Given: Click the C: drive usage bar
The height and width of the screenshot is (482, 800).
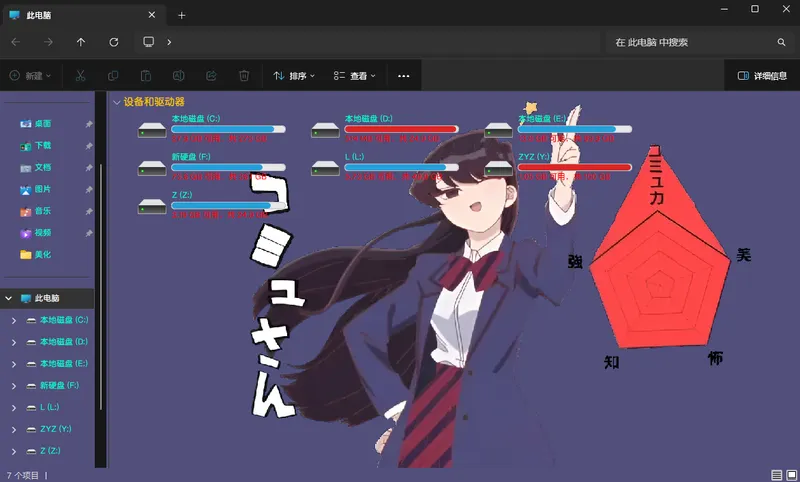Looking at the screenshot, I should pyautogui.click(x=228, y=129).
